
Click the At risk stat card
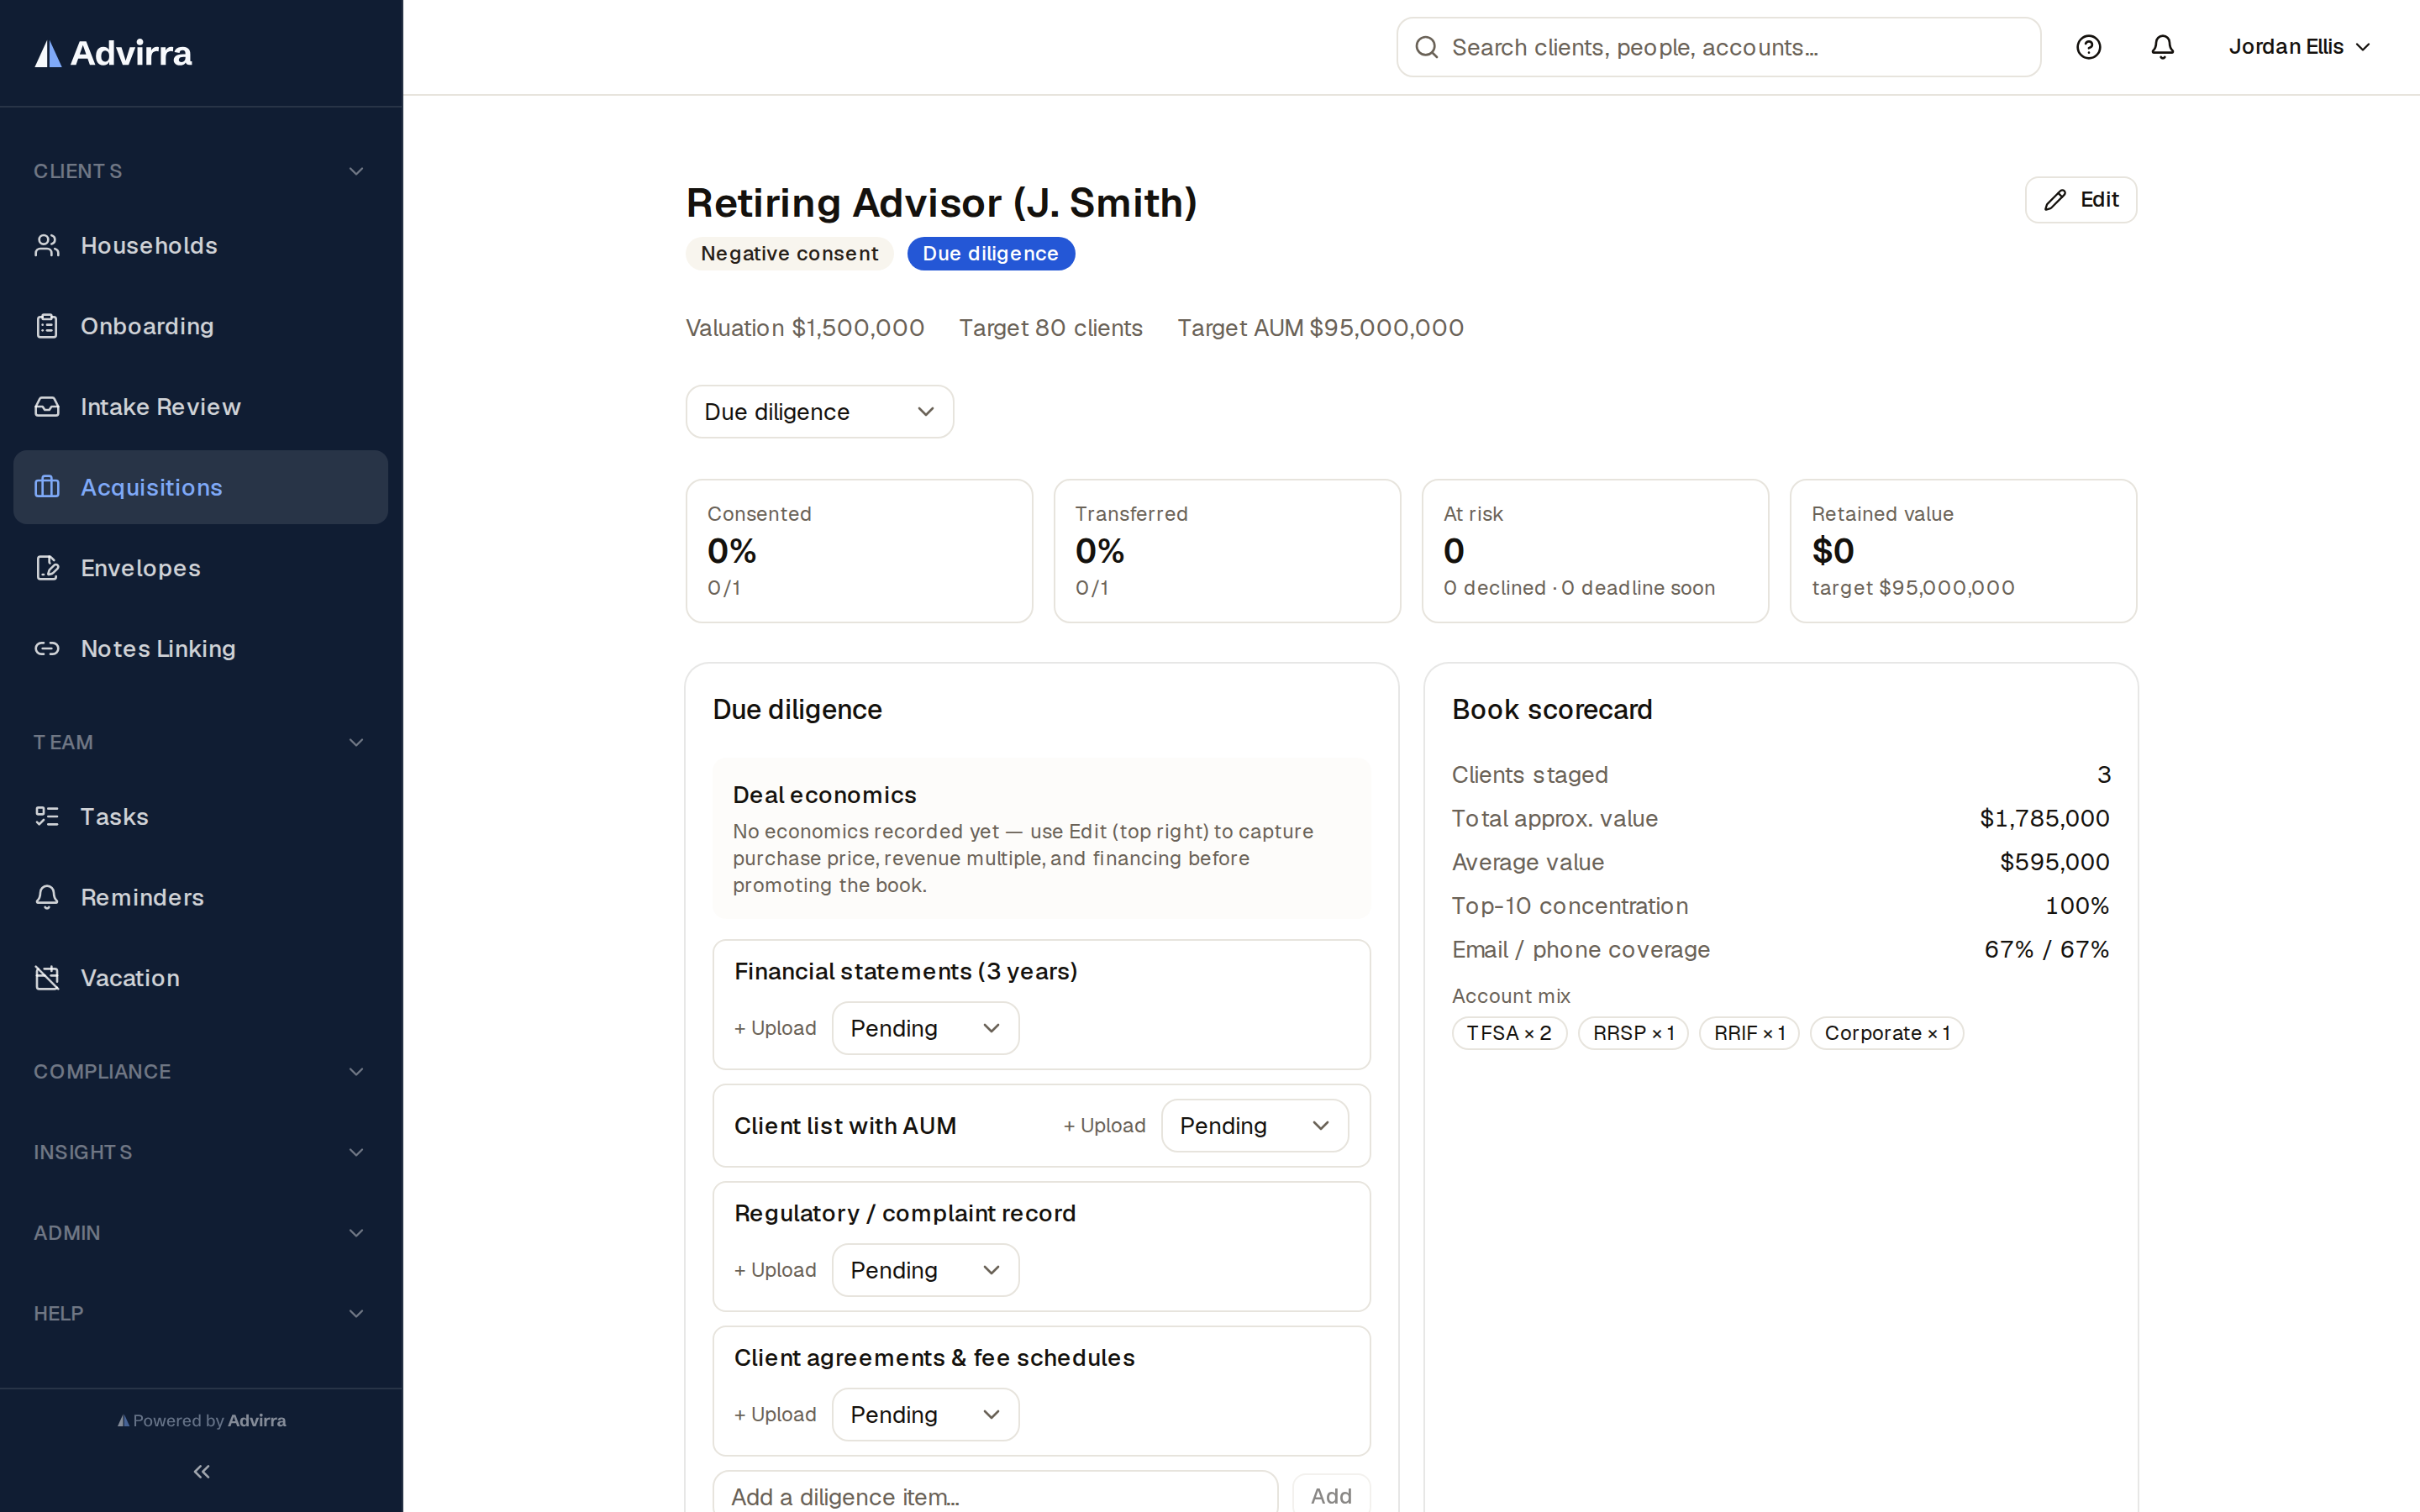(1595, 551)
